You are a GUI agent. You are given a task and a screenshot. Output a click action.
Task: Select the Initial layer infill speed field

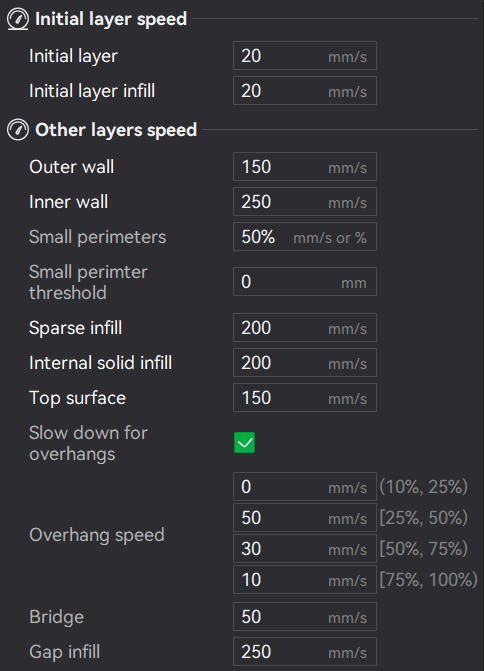pyautogui.click(x=305, y=91)
